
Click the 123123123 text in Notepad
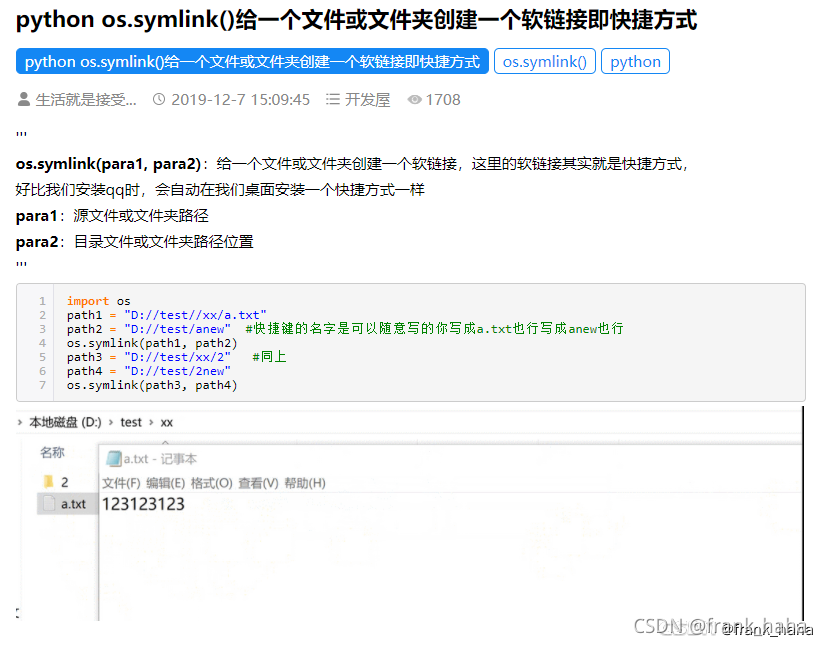[x=143, y=504]
